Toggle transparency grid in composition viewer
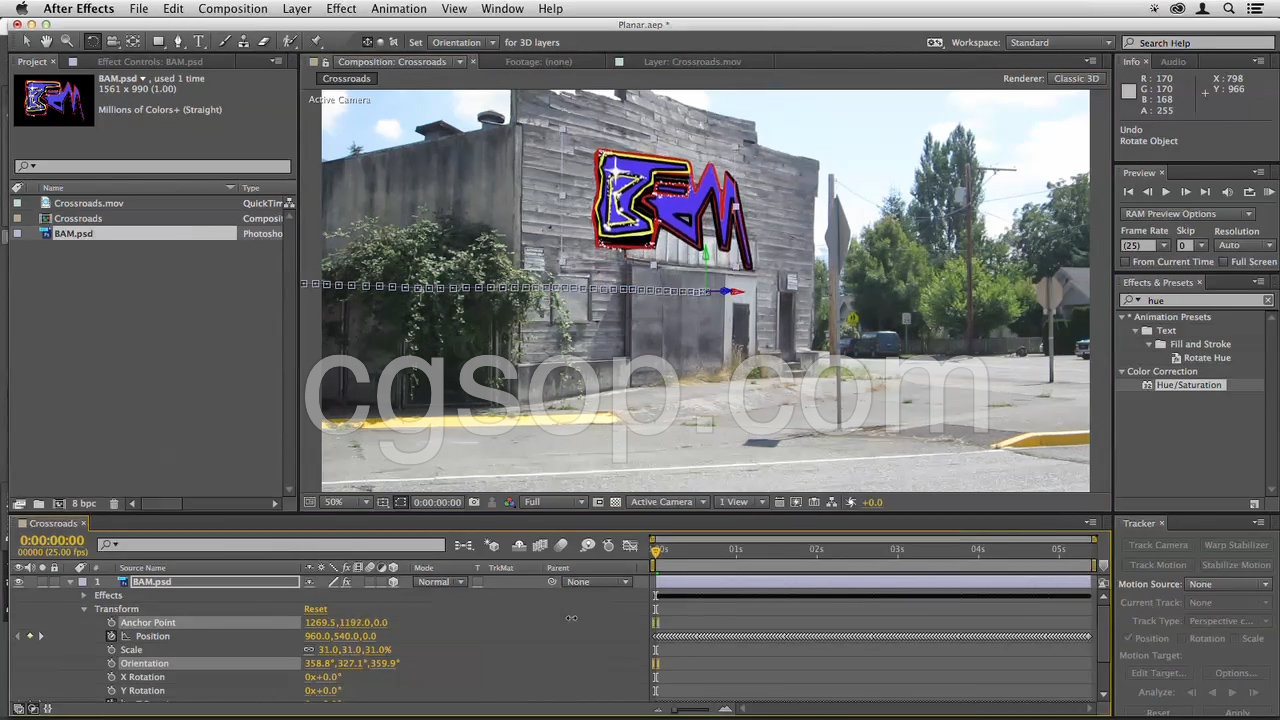This screenshot has height=720, width=1280. click(x=615, y=502)
